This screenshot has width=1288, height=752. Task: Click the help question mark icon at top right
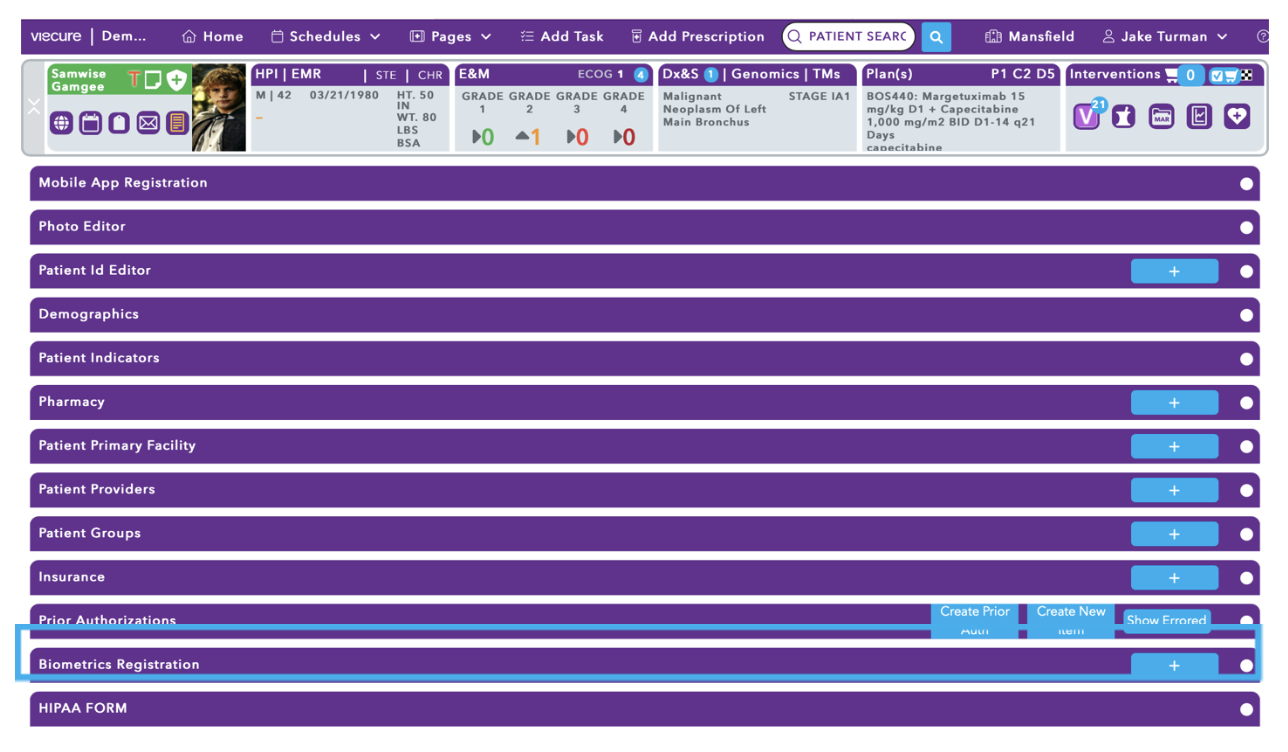(x=1263, y=36)
